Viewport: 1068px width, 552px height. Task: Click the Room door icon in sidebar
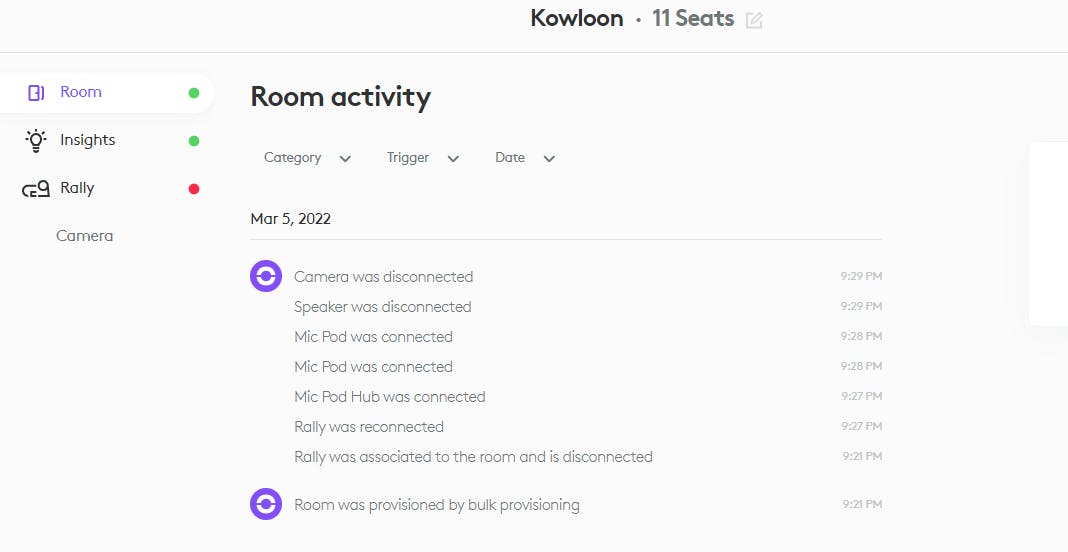[x=36, y=93]
